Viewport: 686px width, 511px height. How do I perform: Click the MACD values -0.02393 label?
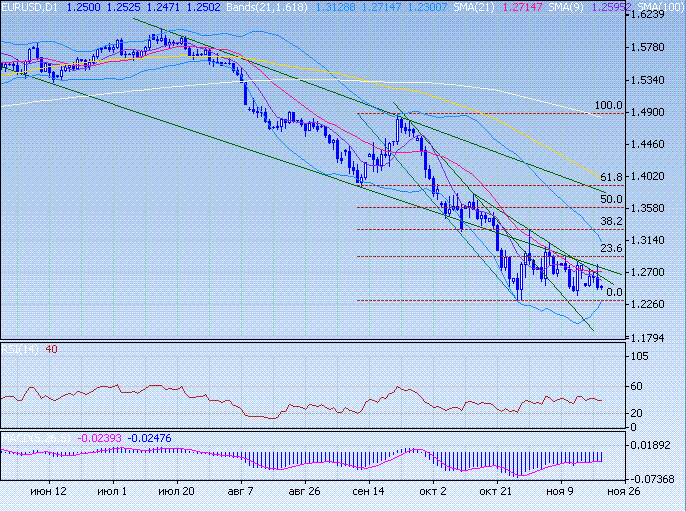[99, 437]
